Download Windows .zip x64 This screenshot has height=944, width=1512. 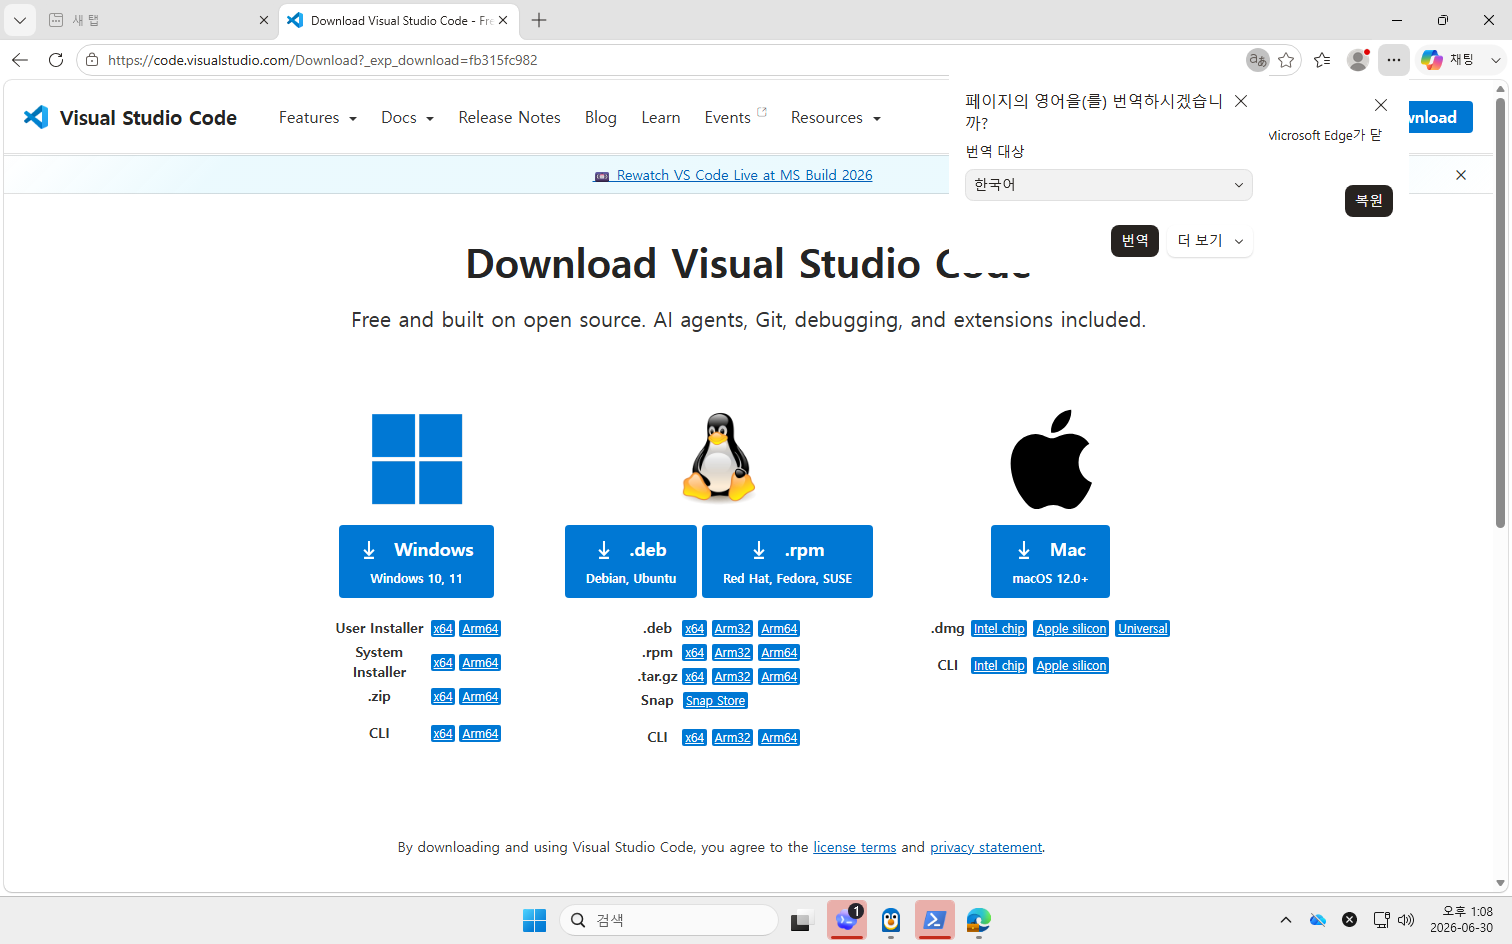(443, 697)
